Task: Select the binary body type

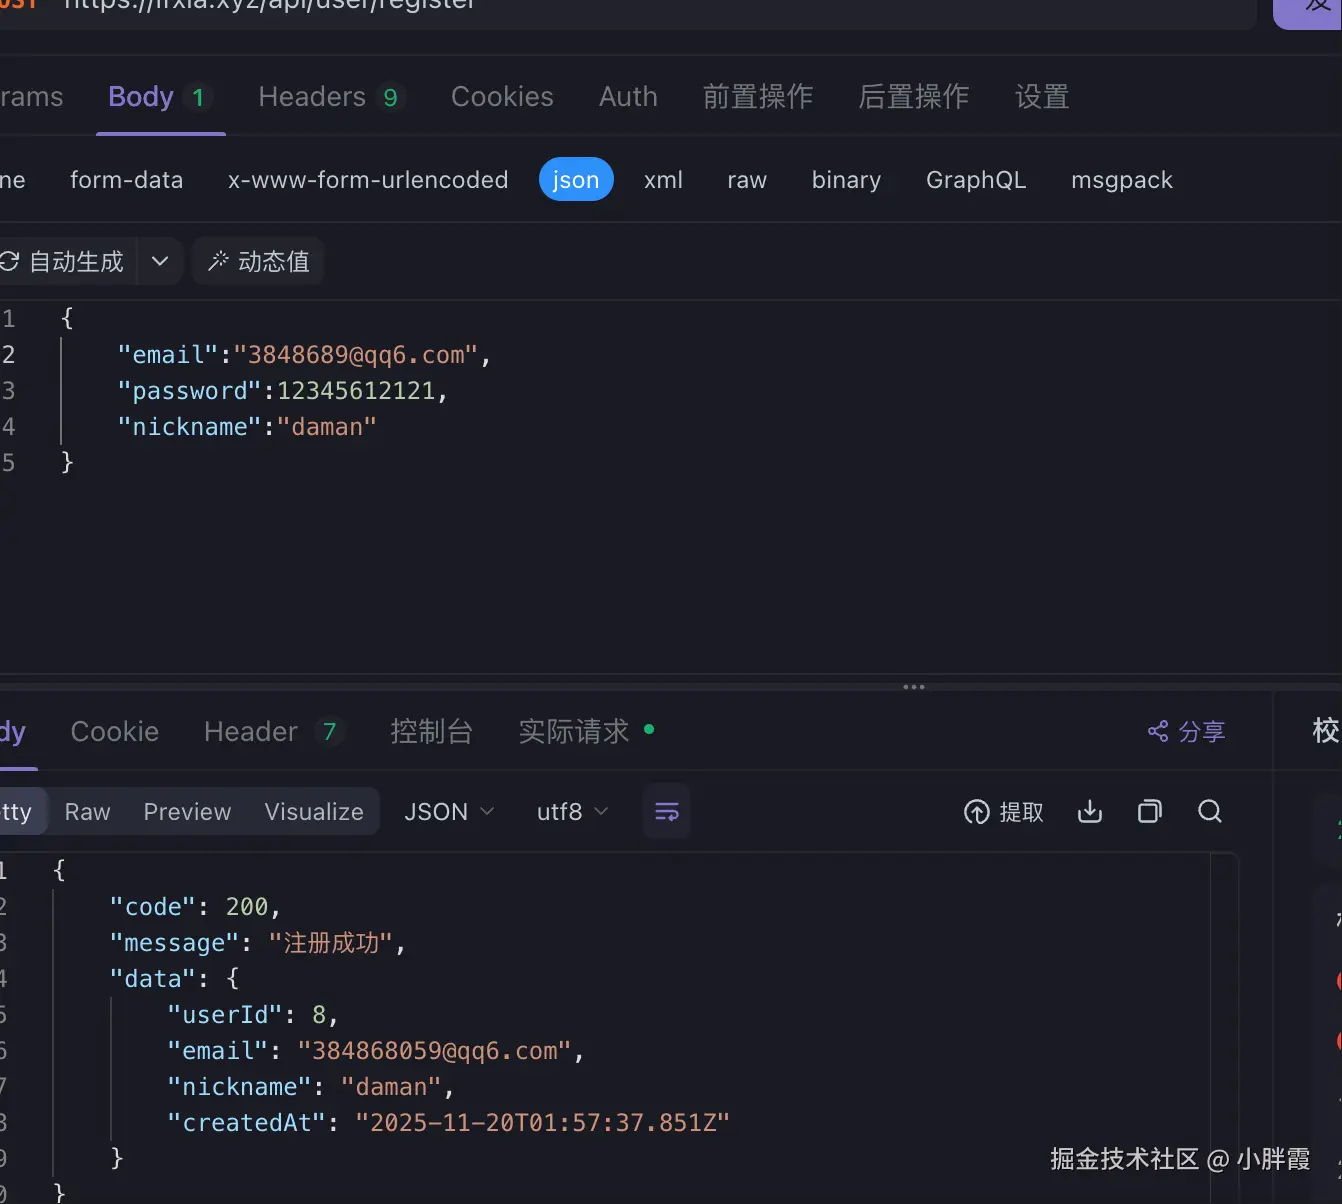Action: pos(846,180)
